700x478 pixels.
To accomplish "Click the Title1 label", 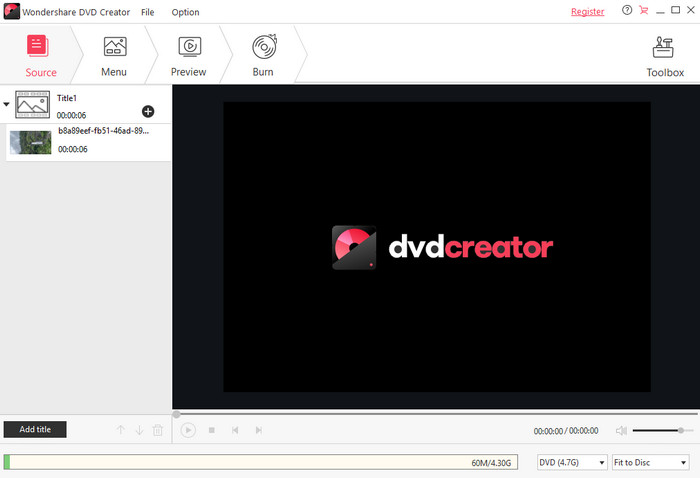I will (67, 98).
